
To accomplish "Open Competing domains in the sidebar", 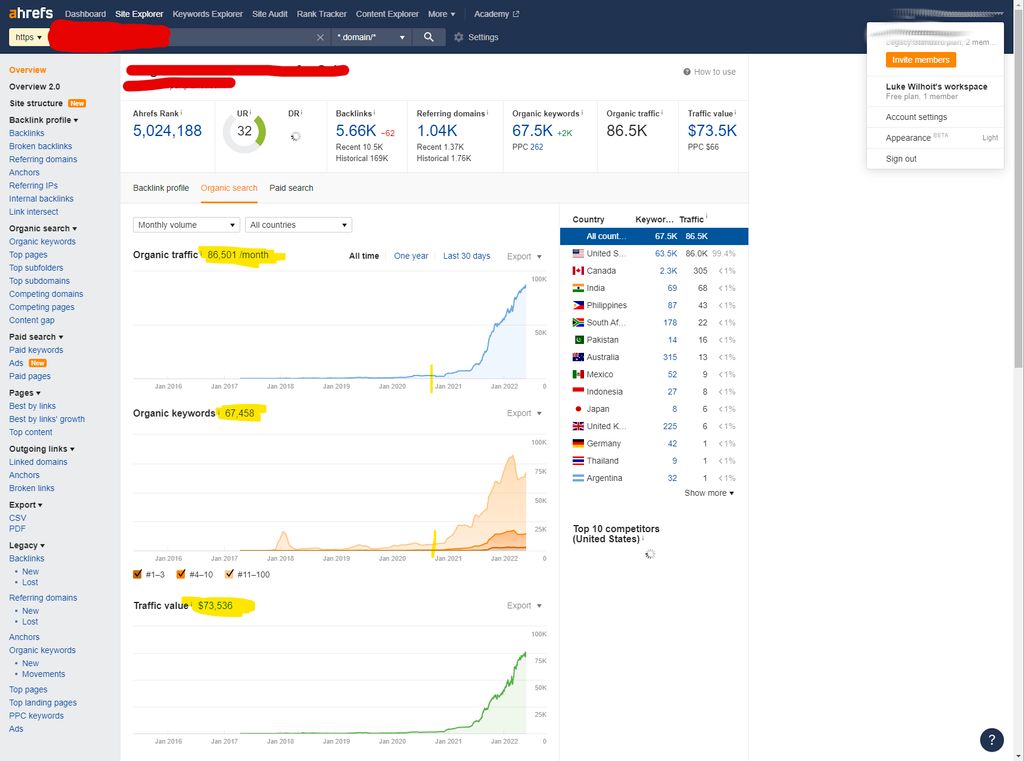I will click(x=46, y=294).
